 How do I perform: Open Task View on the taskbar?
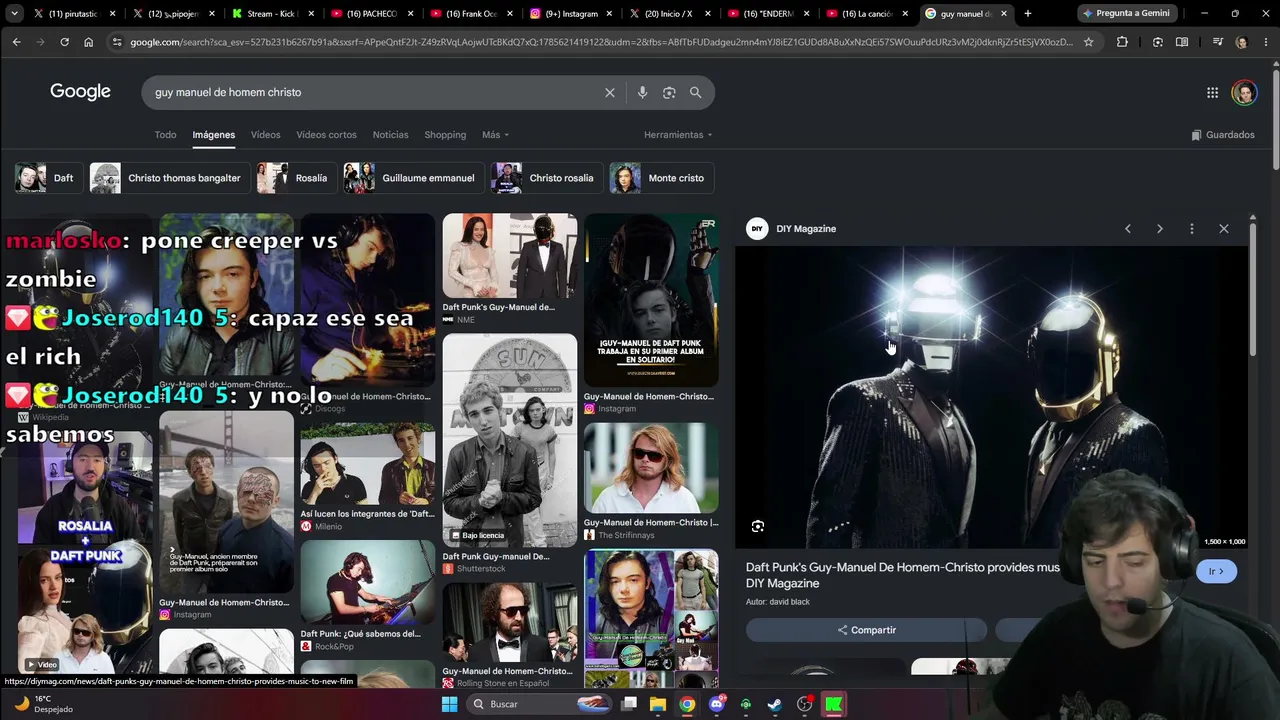point(629,704)
